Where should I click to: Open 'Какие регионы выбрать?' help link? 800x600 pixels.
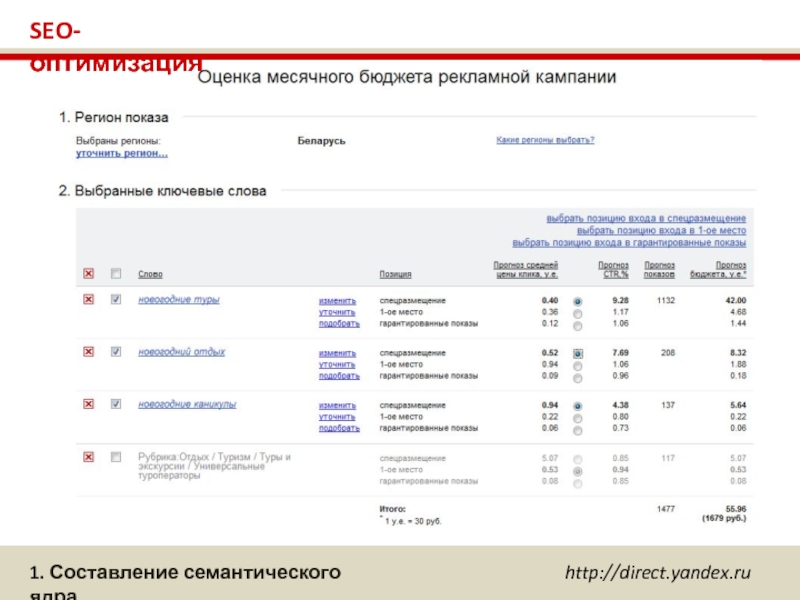(545, 140)
